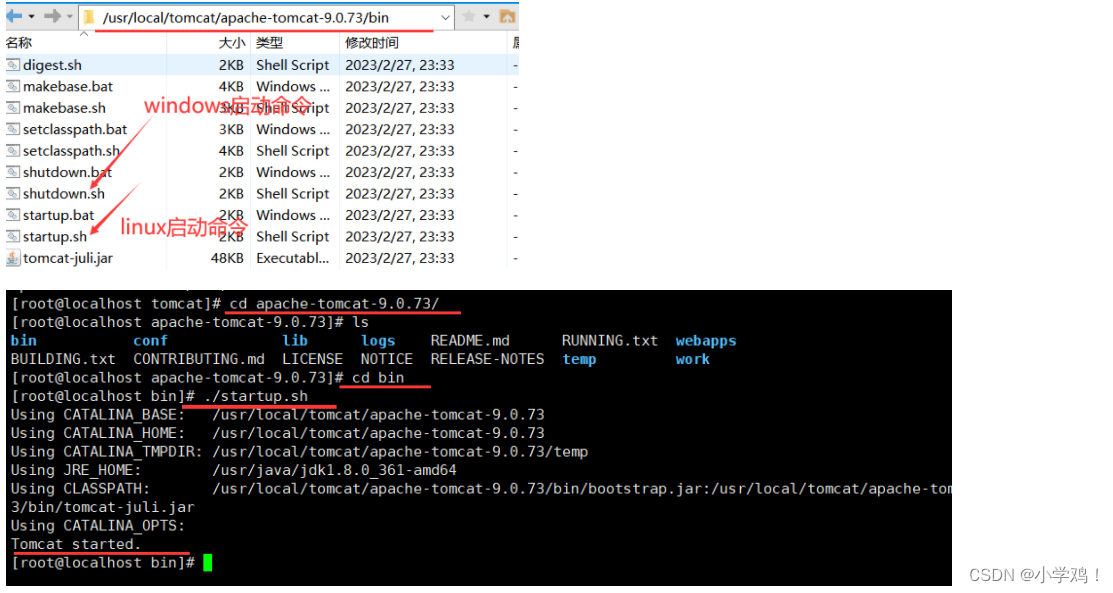Click the './startup.sh' command text
The image size is (1113, 593).
[256, 396]
